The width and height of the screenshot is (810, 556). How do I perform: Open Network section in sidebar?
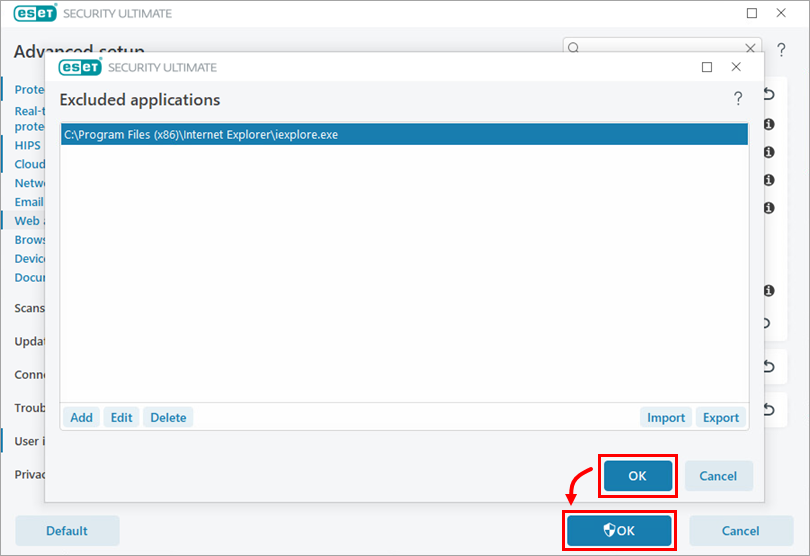29,183
